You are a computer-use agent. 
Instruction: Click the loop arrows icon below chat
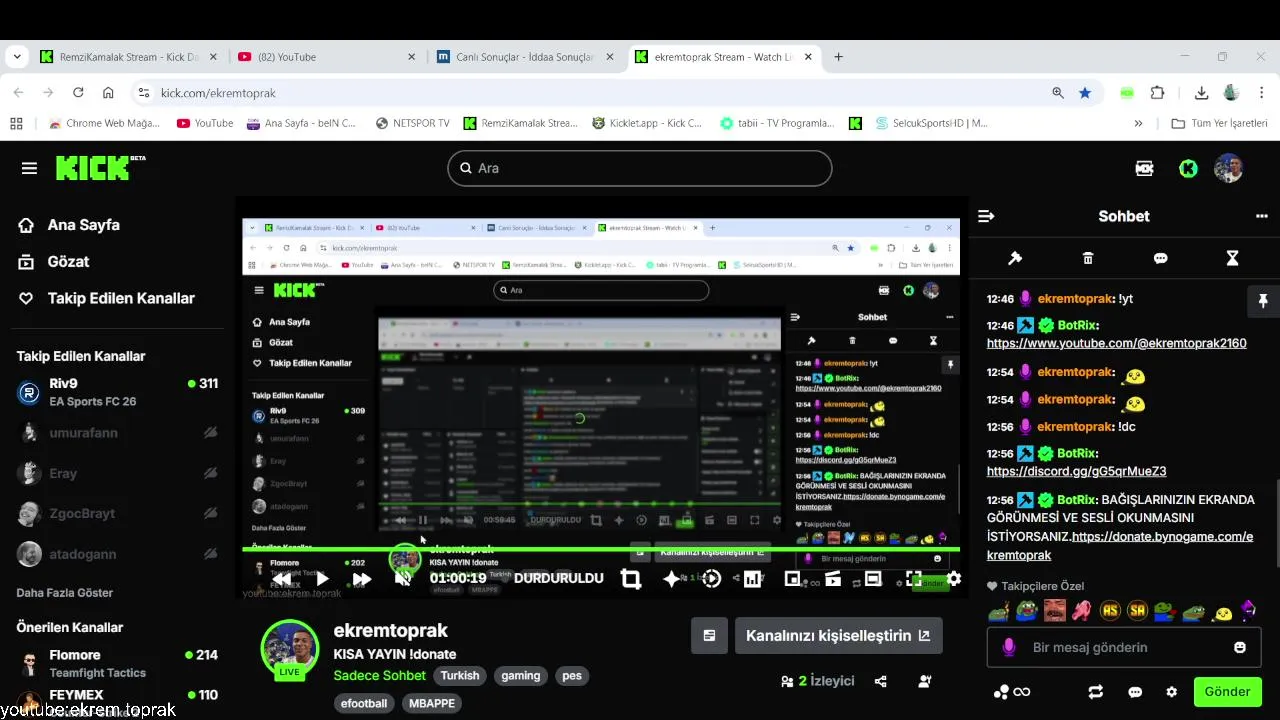[1096, 692]
